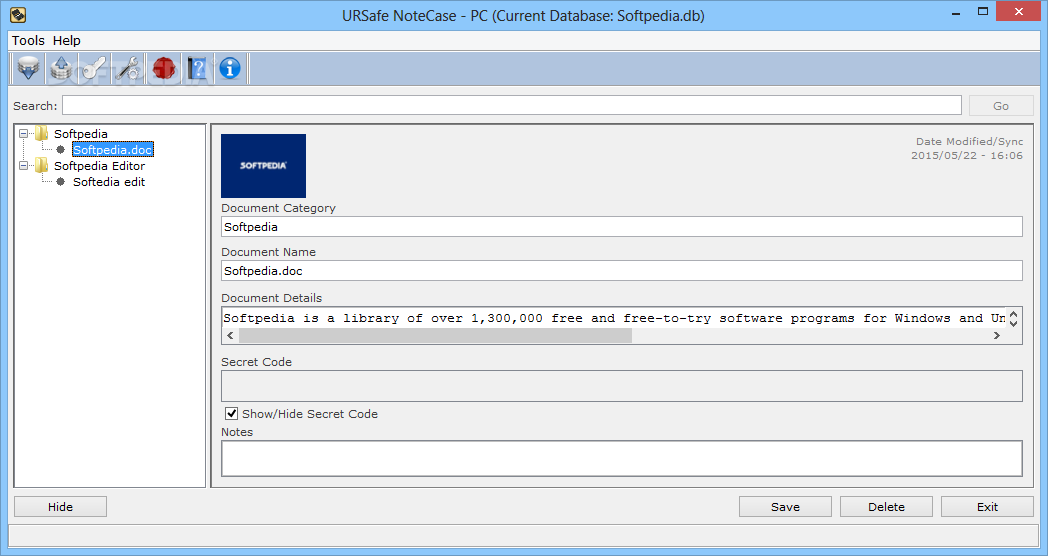The image size is (1048, 556).
Task: Click the Exit button
Action: 987,507
